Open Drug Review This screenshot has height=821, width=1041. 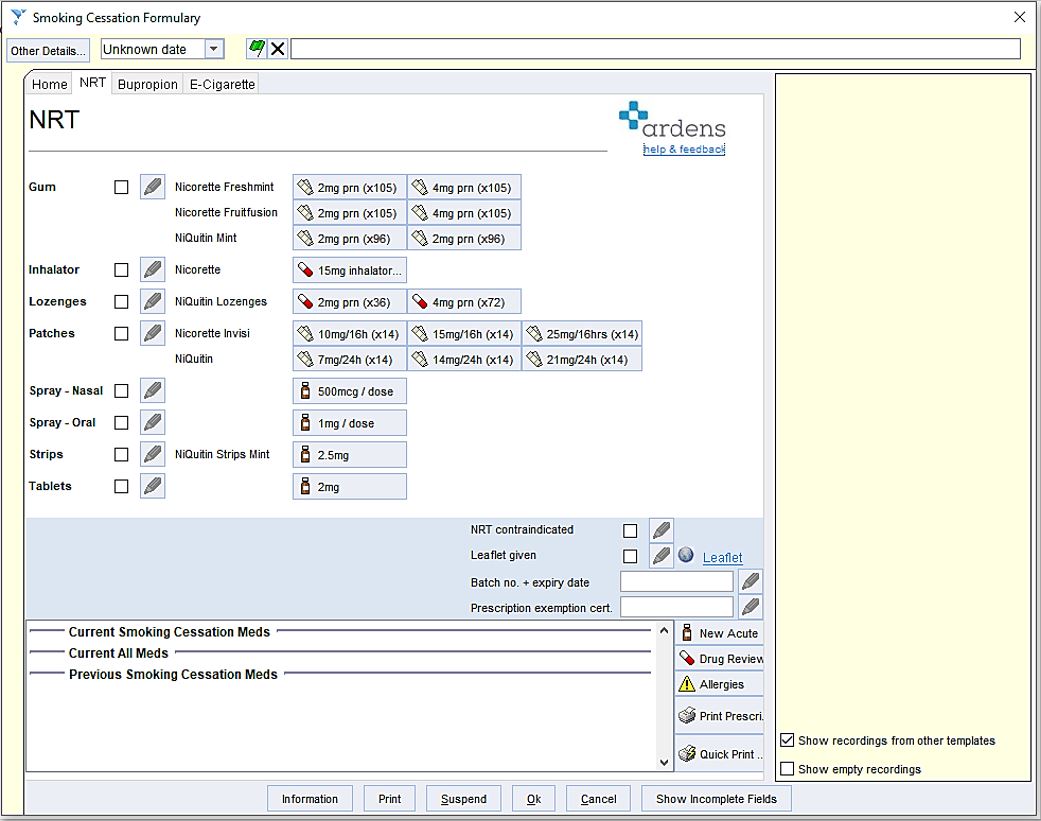point(720,658)
